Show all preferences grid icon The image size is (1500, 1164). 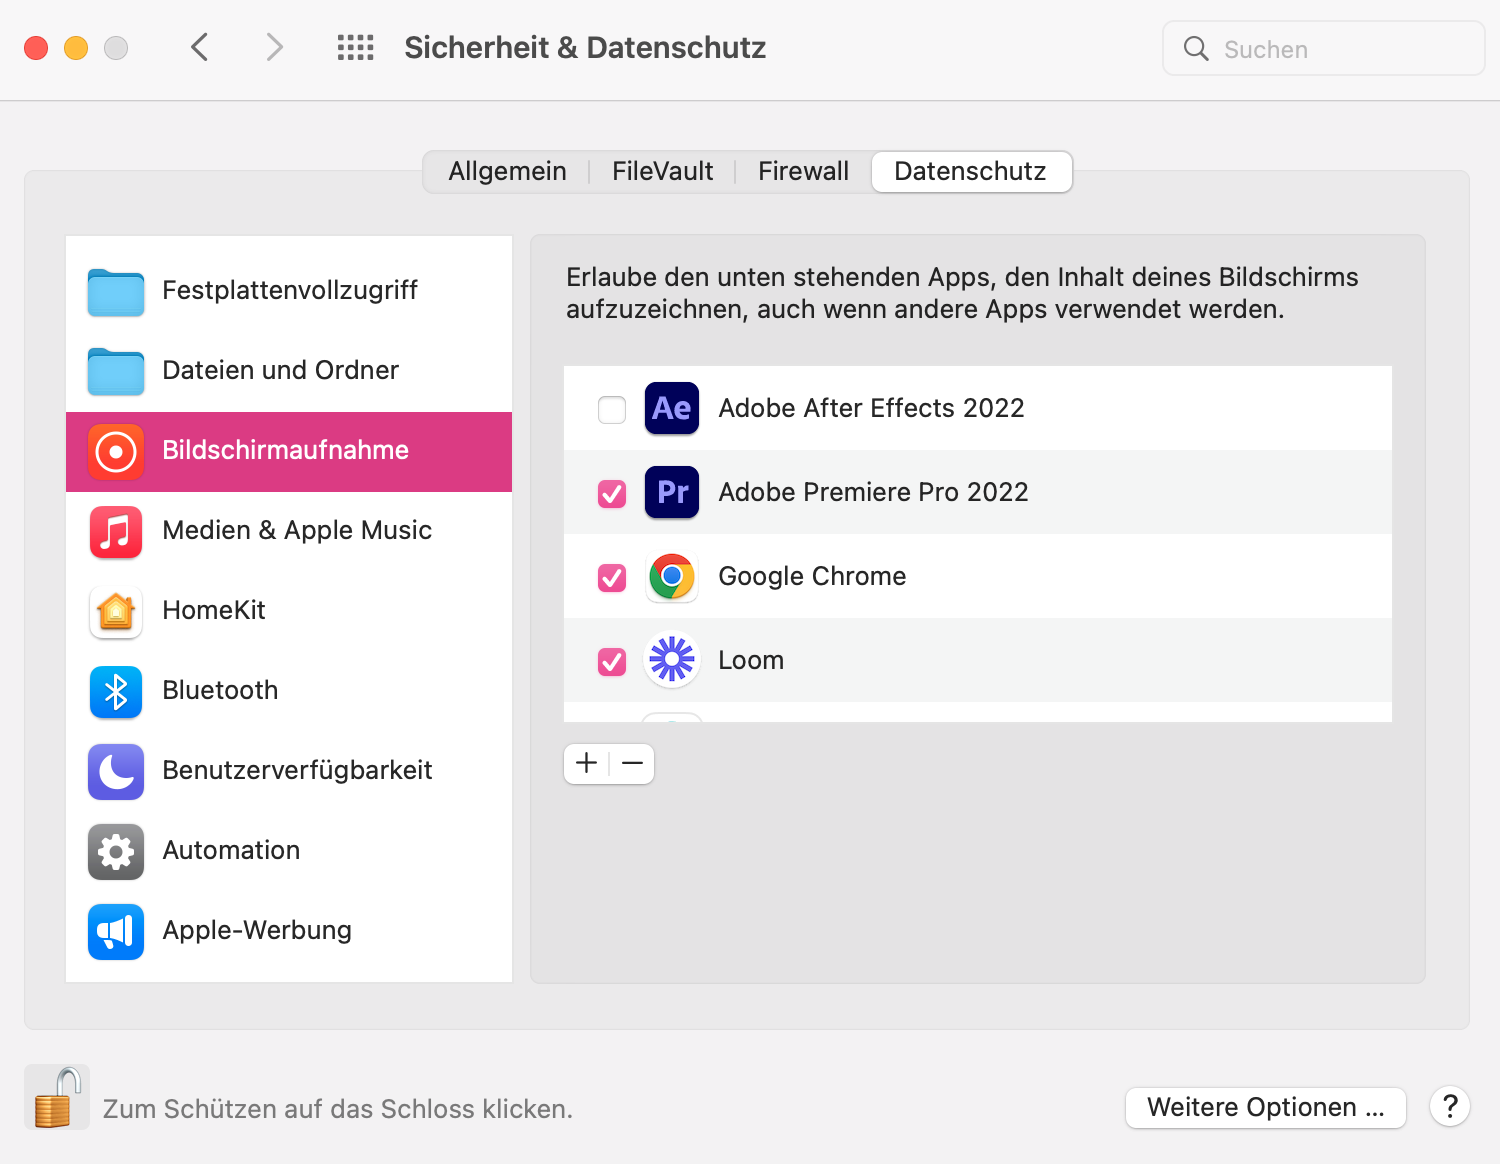[355, 47]
